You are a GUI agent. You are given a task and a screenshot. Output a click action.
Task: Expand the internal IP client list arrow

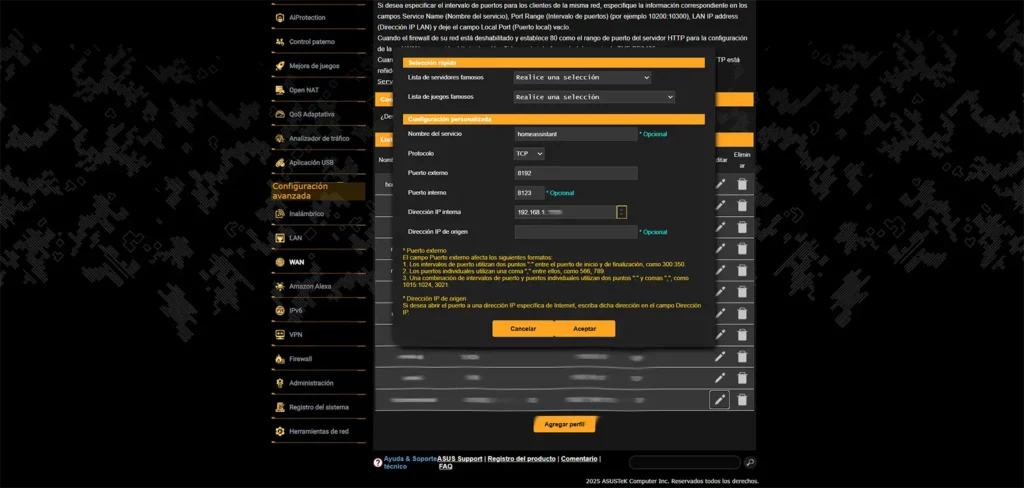[x=622, y=212]
